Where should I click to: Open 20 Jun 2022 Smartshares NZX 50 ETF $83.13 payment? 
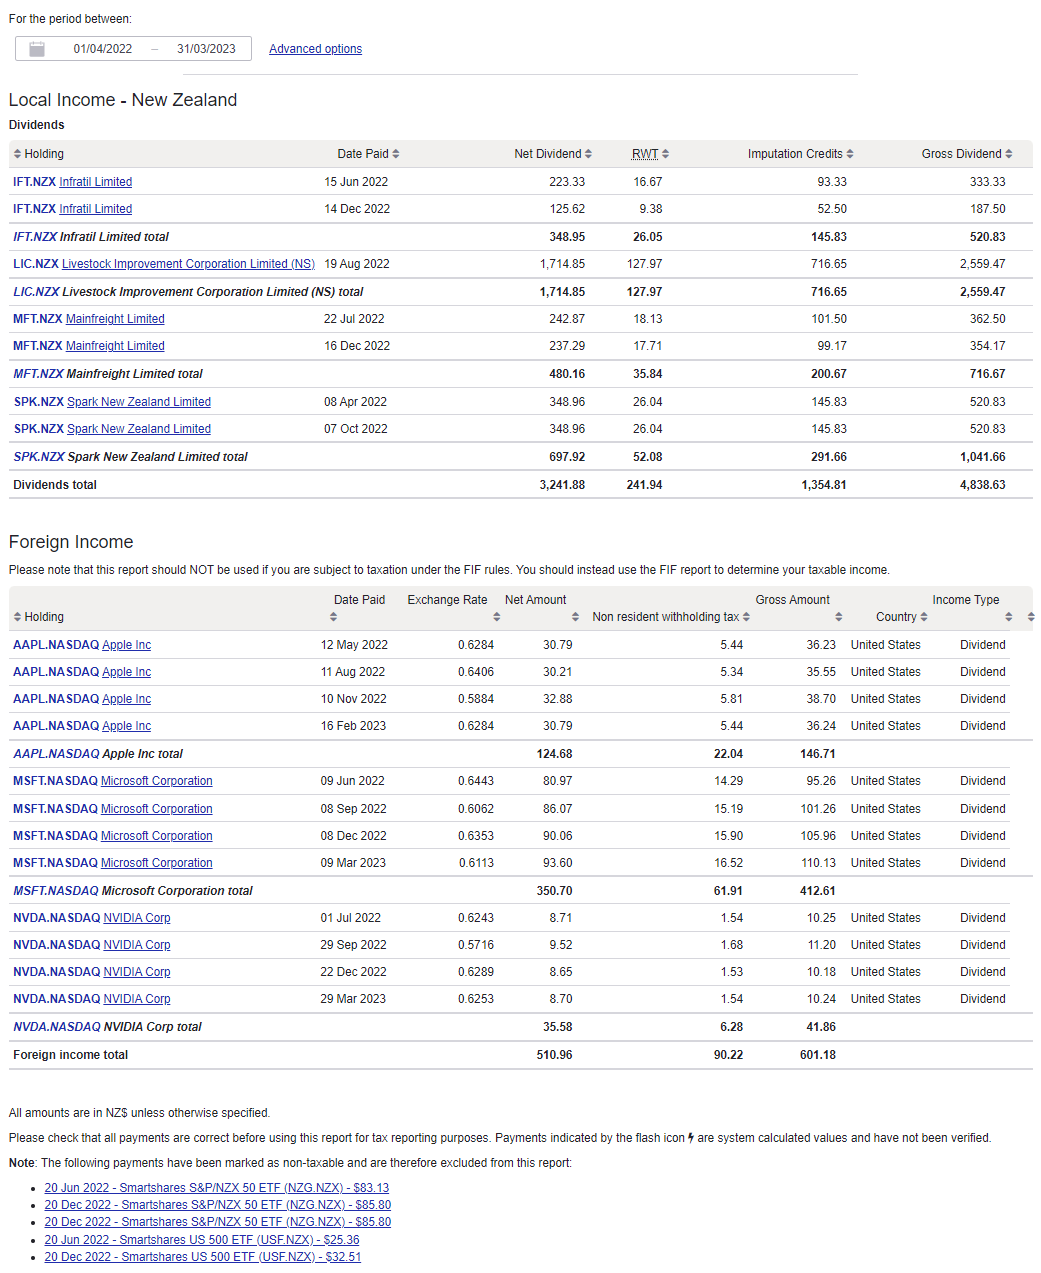[x=217, y=1188]
